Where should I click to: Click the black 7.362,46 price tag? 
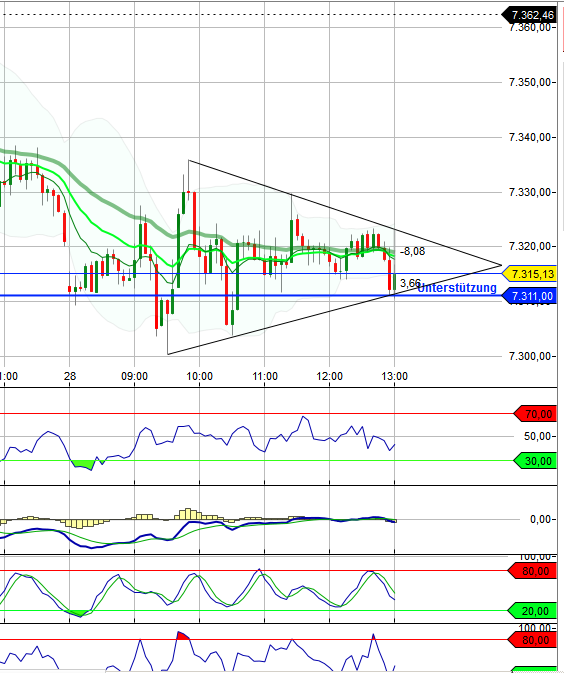529,15
